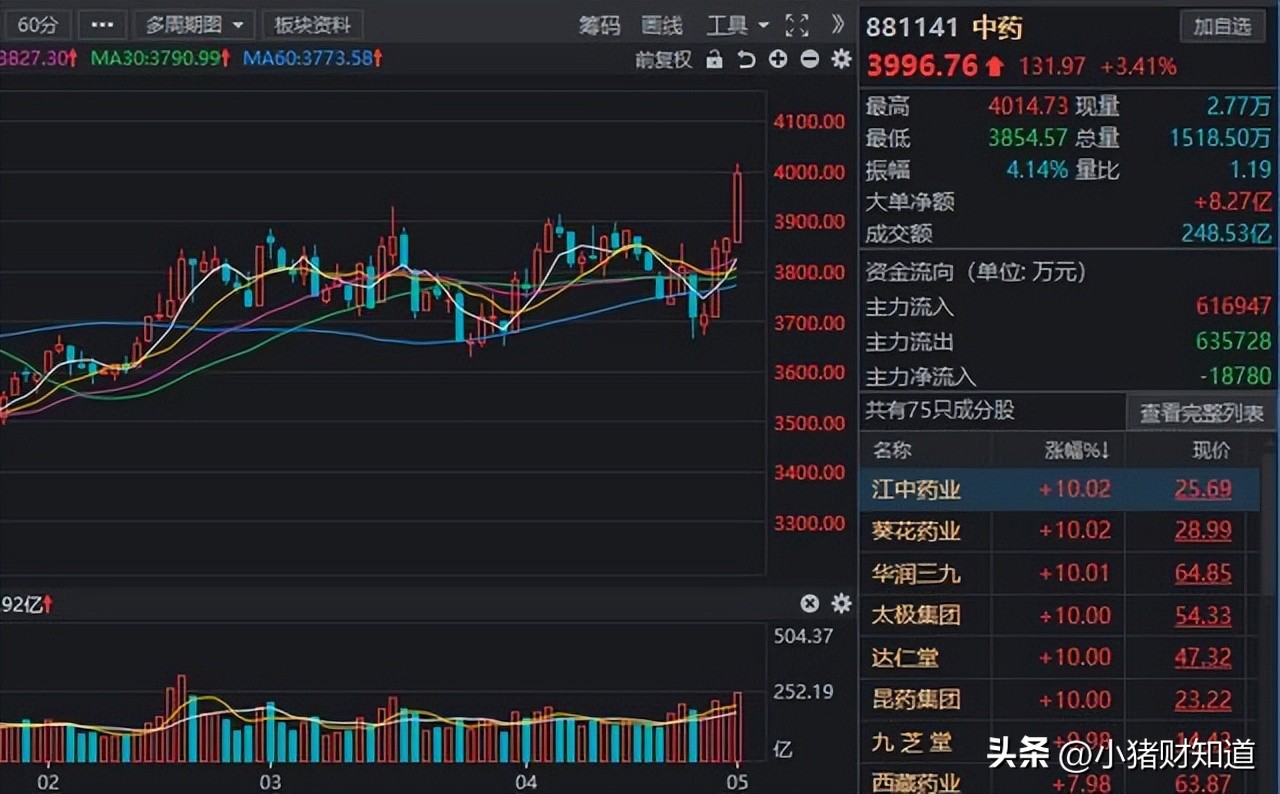Zoom in on the K-line chart
The width and height of the screenshot is (1280, 794).
pos(777,60)
